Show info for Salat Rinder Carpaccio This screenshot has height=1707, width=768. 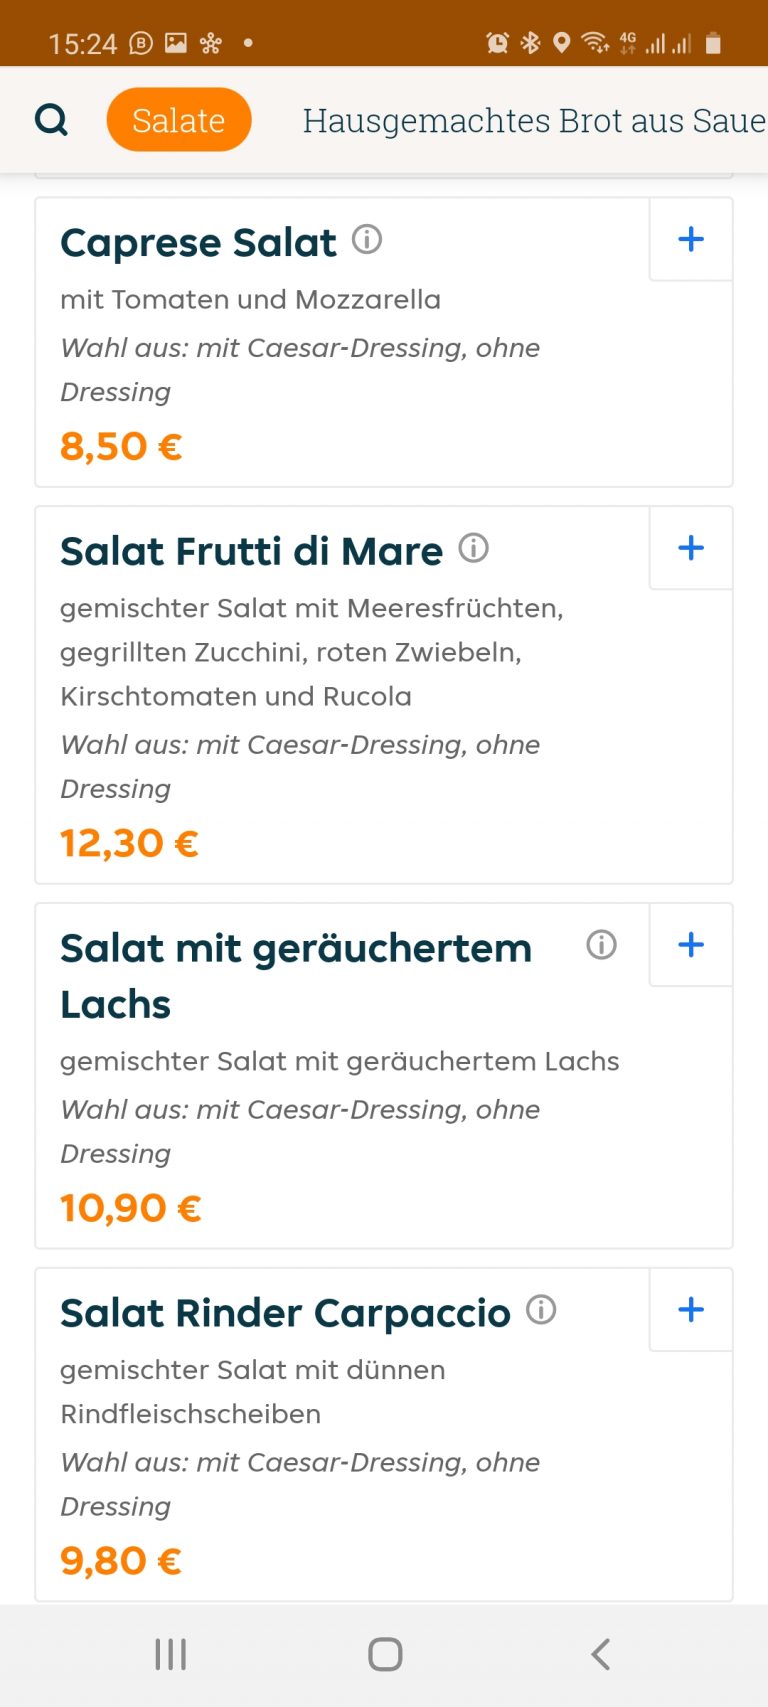541,1309
